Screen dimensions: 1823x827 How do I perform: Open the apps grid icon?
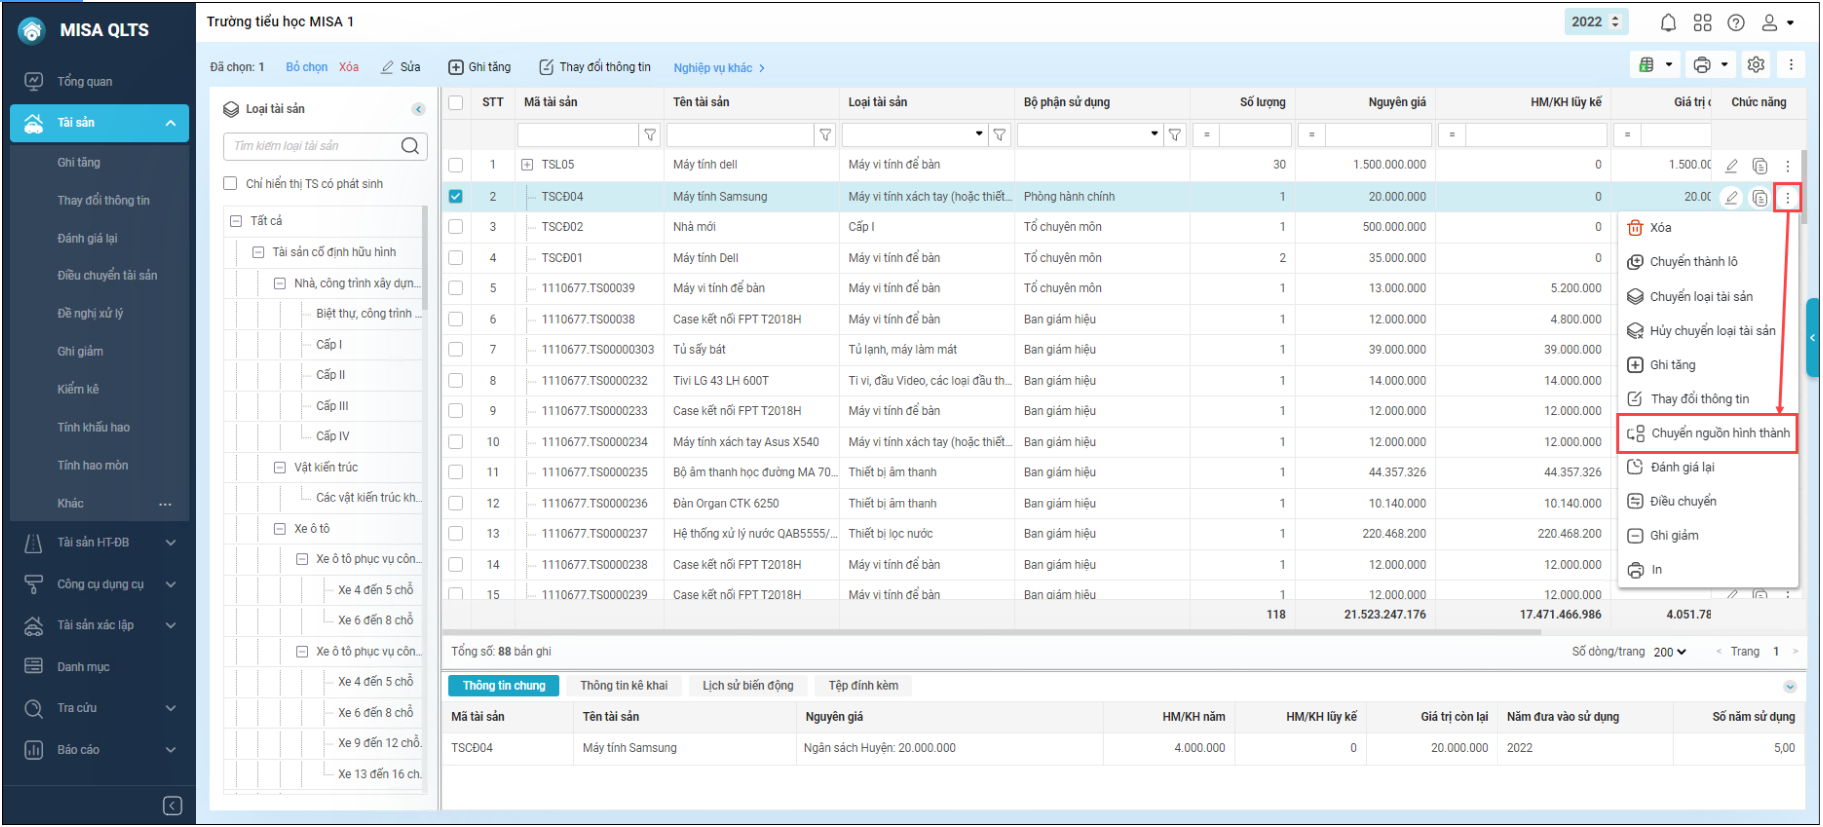pos(1702,22)
